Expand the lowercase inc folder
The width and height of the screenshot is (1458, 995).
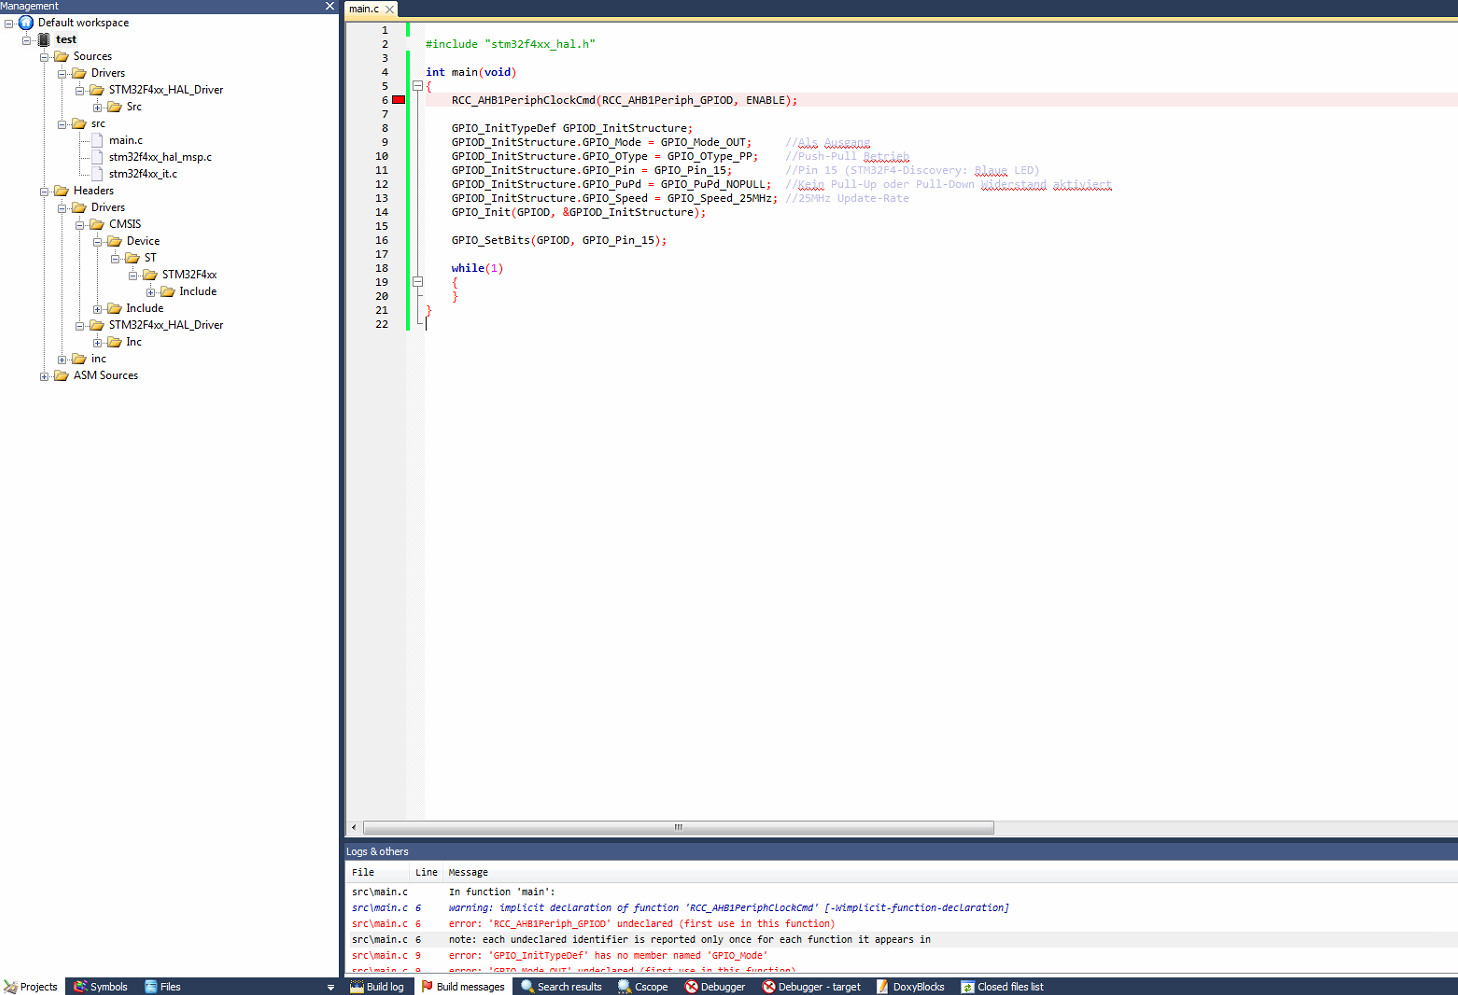pos(62,359)
